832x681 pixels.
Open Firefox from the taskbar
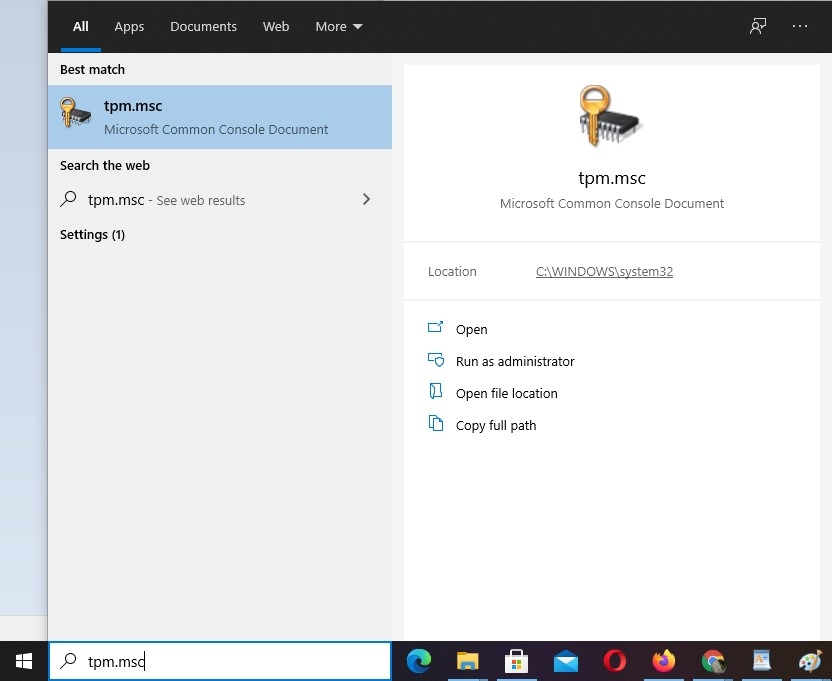coord(663,661)
